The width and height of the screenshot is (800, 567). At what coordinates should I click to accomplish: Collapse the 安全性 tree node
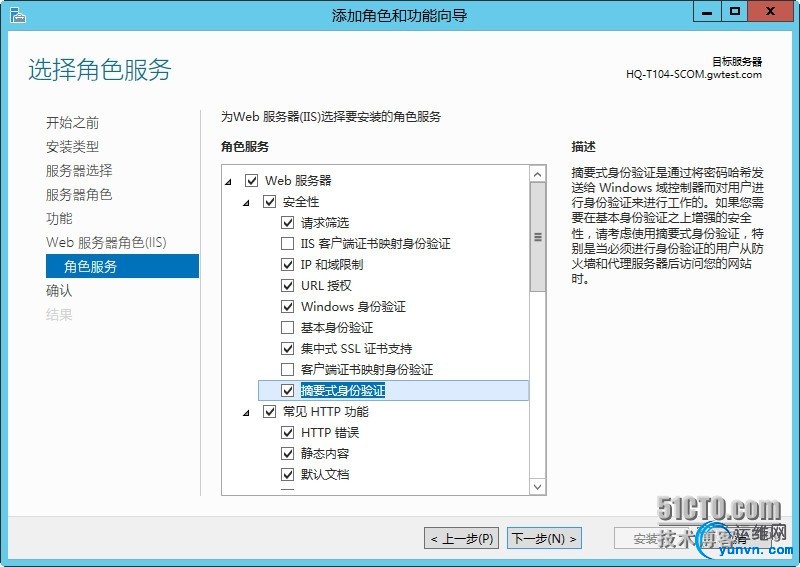(x=247, y=203)
